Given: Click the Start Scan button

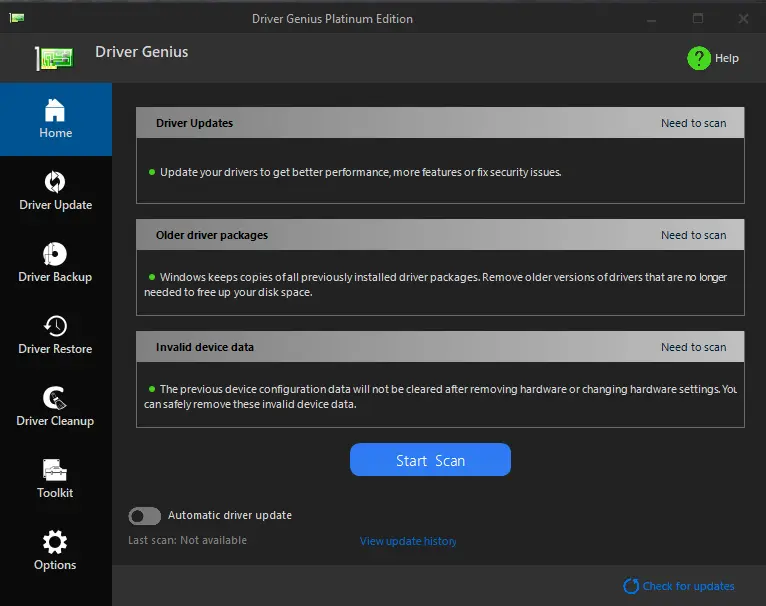Looking at the screenshot, I should (430, 460).
